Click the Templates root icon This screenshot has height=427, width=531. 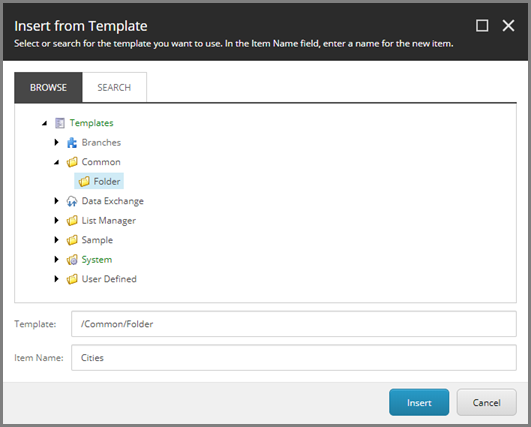pyautogui.click(x=60, y=123)
